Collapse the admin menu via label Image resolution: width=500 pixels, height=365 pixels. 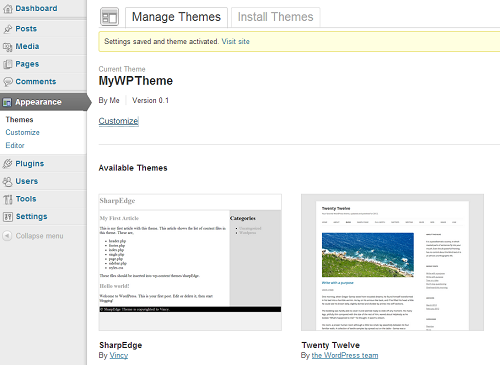39,236
